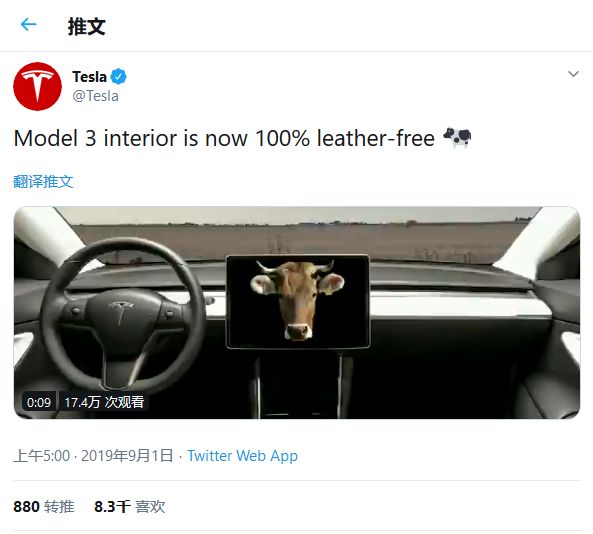The height and width of the screenshot is (534, 593).
Task: View the 8.3千 喜欢 likes list
Action: 130,506
